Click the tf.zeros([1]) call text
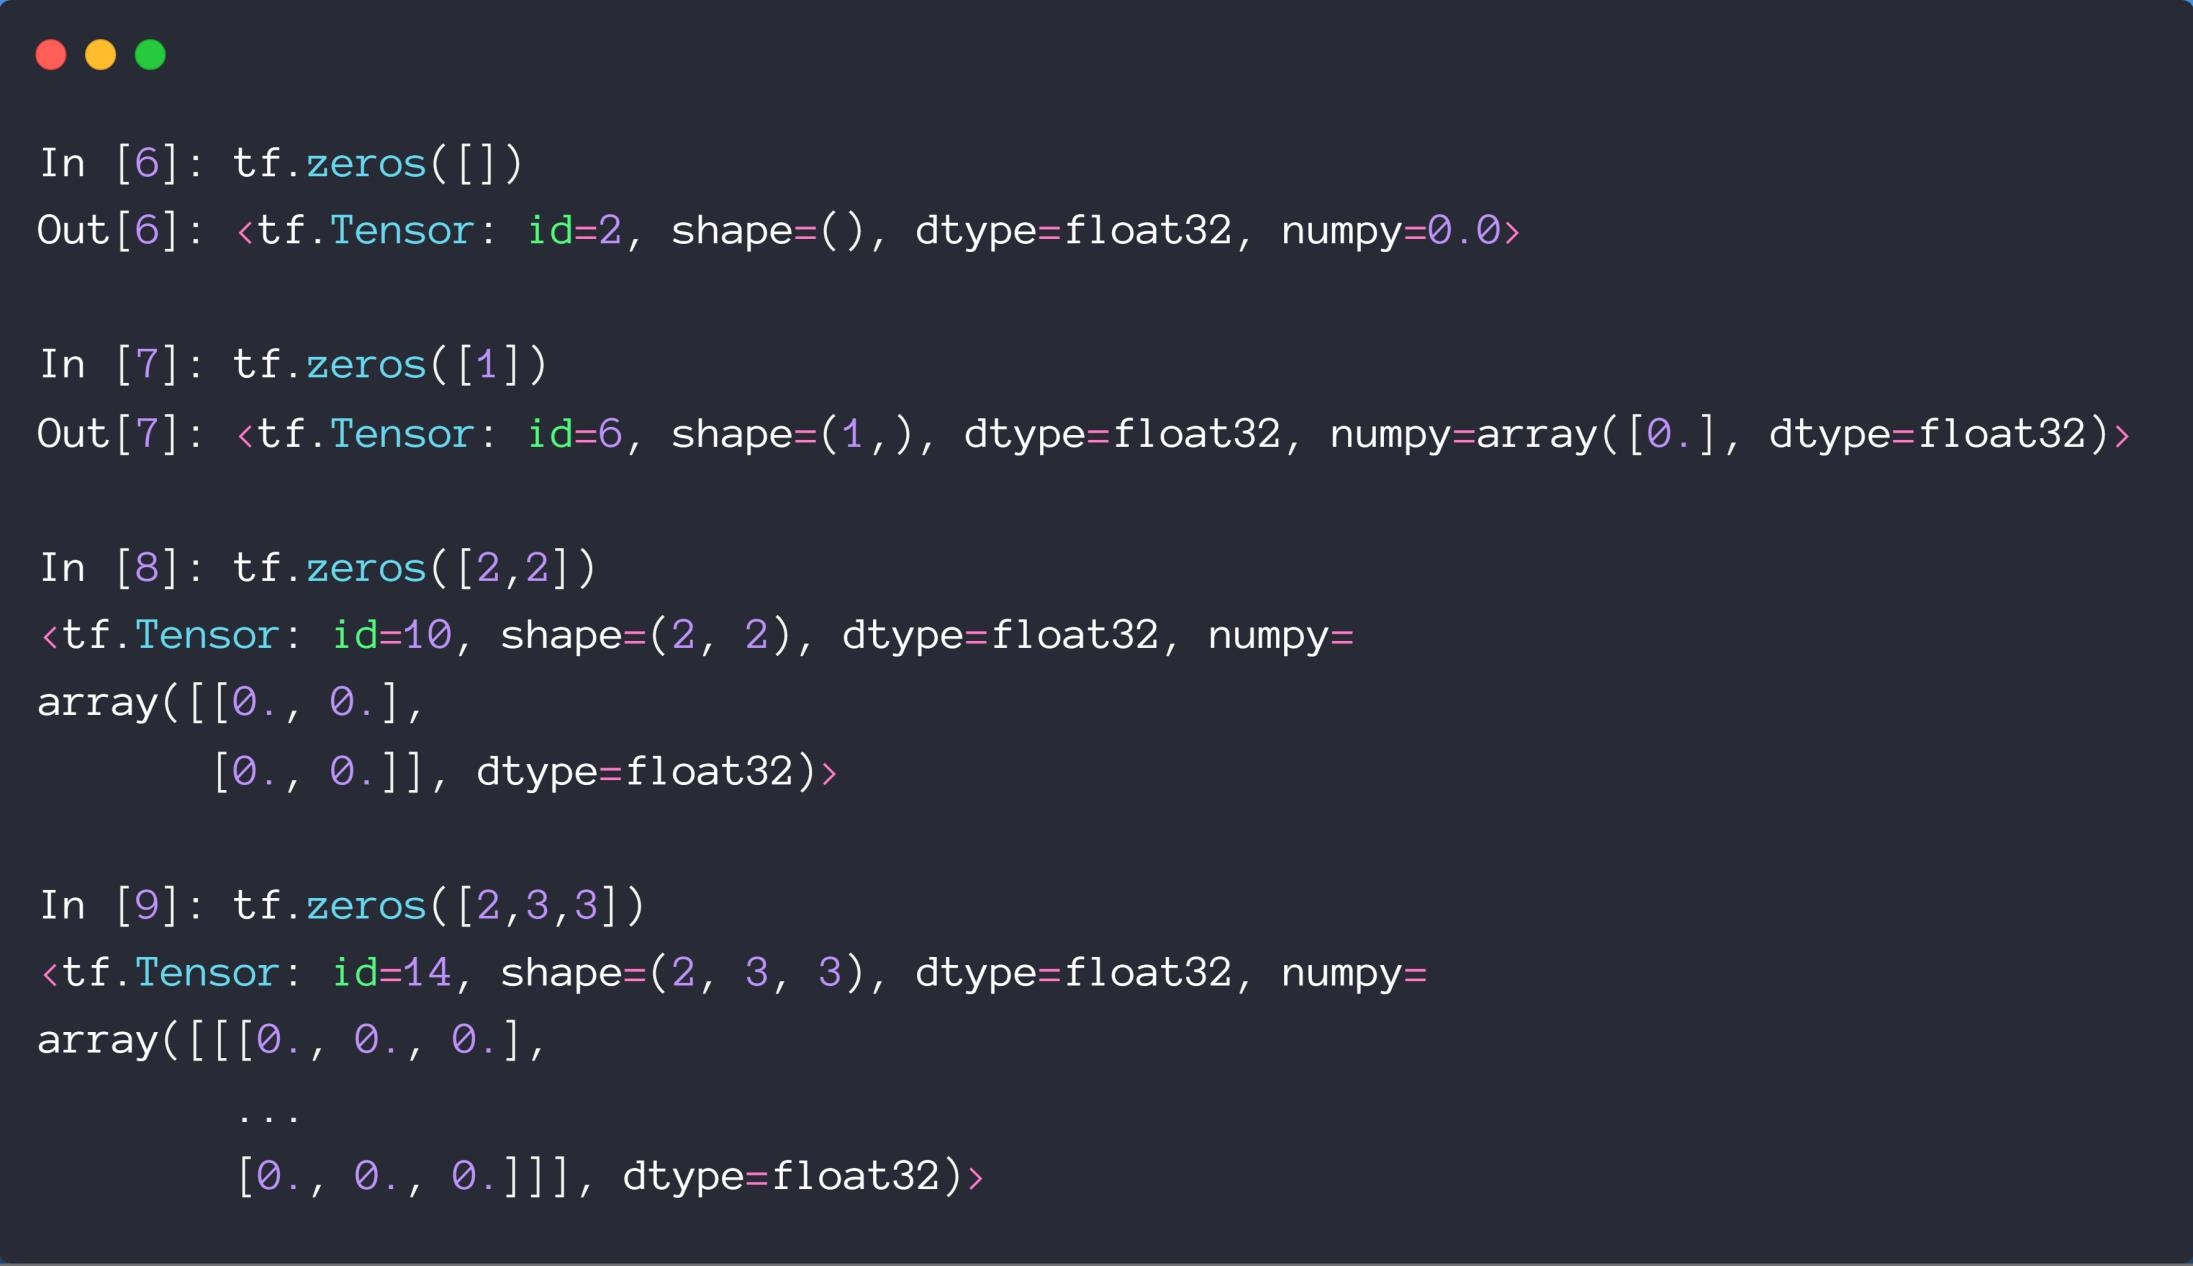 pyautogui.click(x=390, y=365)
